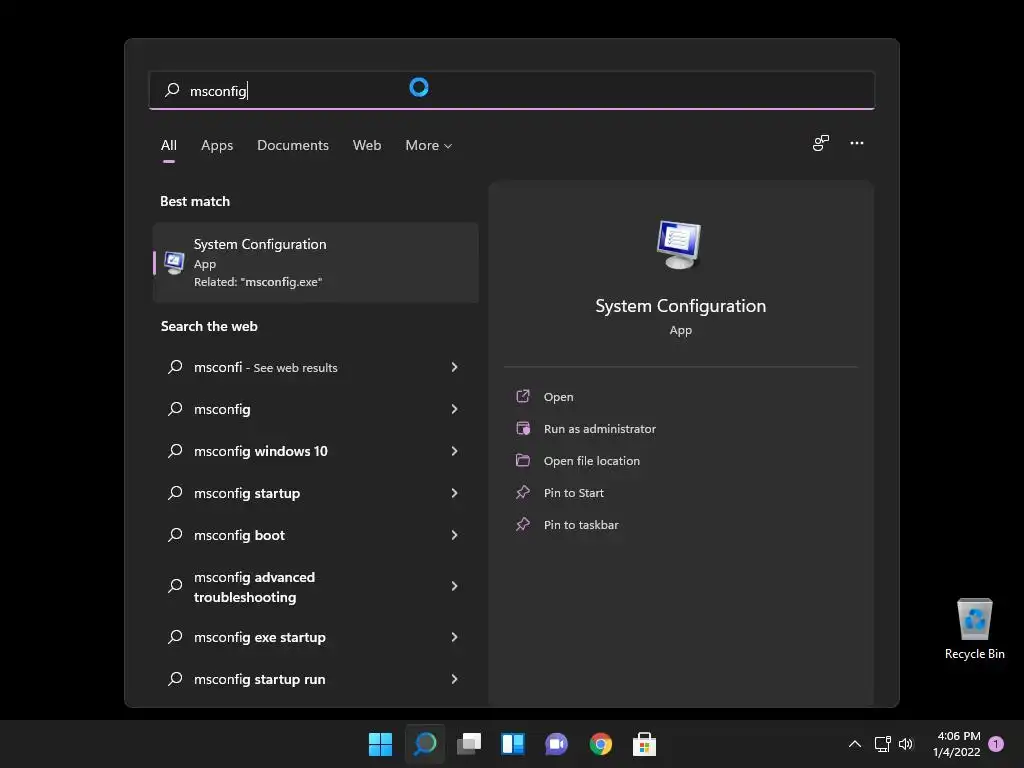
Task: Select the Recycle Bin desktop icon
Action: pos(974,629)
